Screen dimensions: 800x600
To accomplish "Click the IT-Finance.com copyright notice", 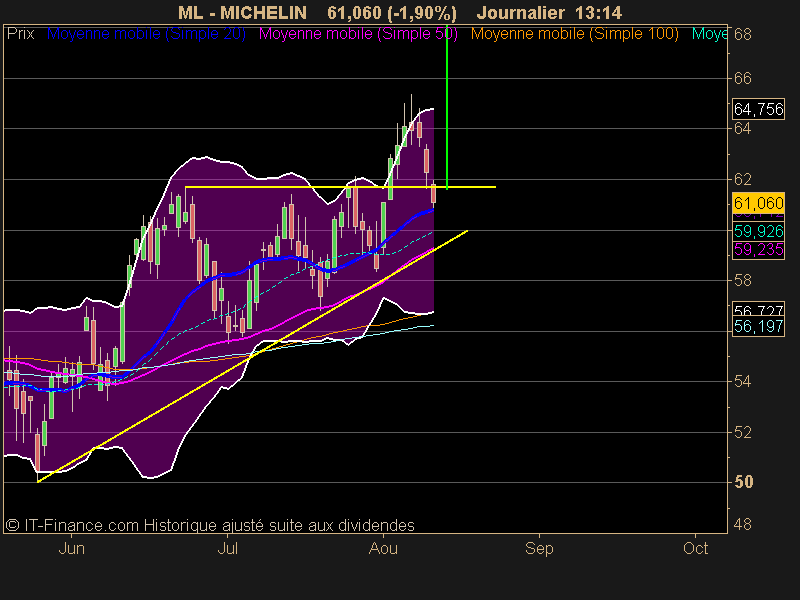I will pos(210,525).
